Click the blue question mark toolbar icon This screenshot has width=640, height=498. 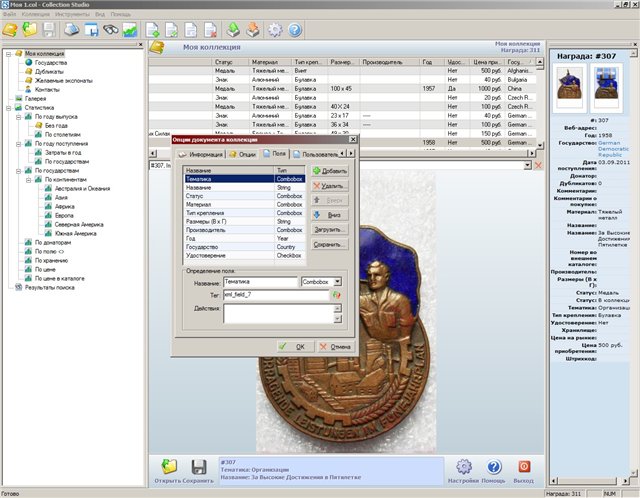[295, 30]
